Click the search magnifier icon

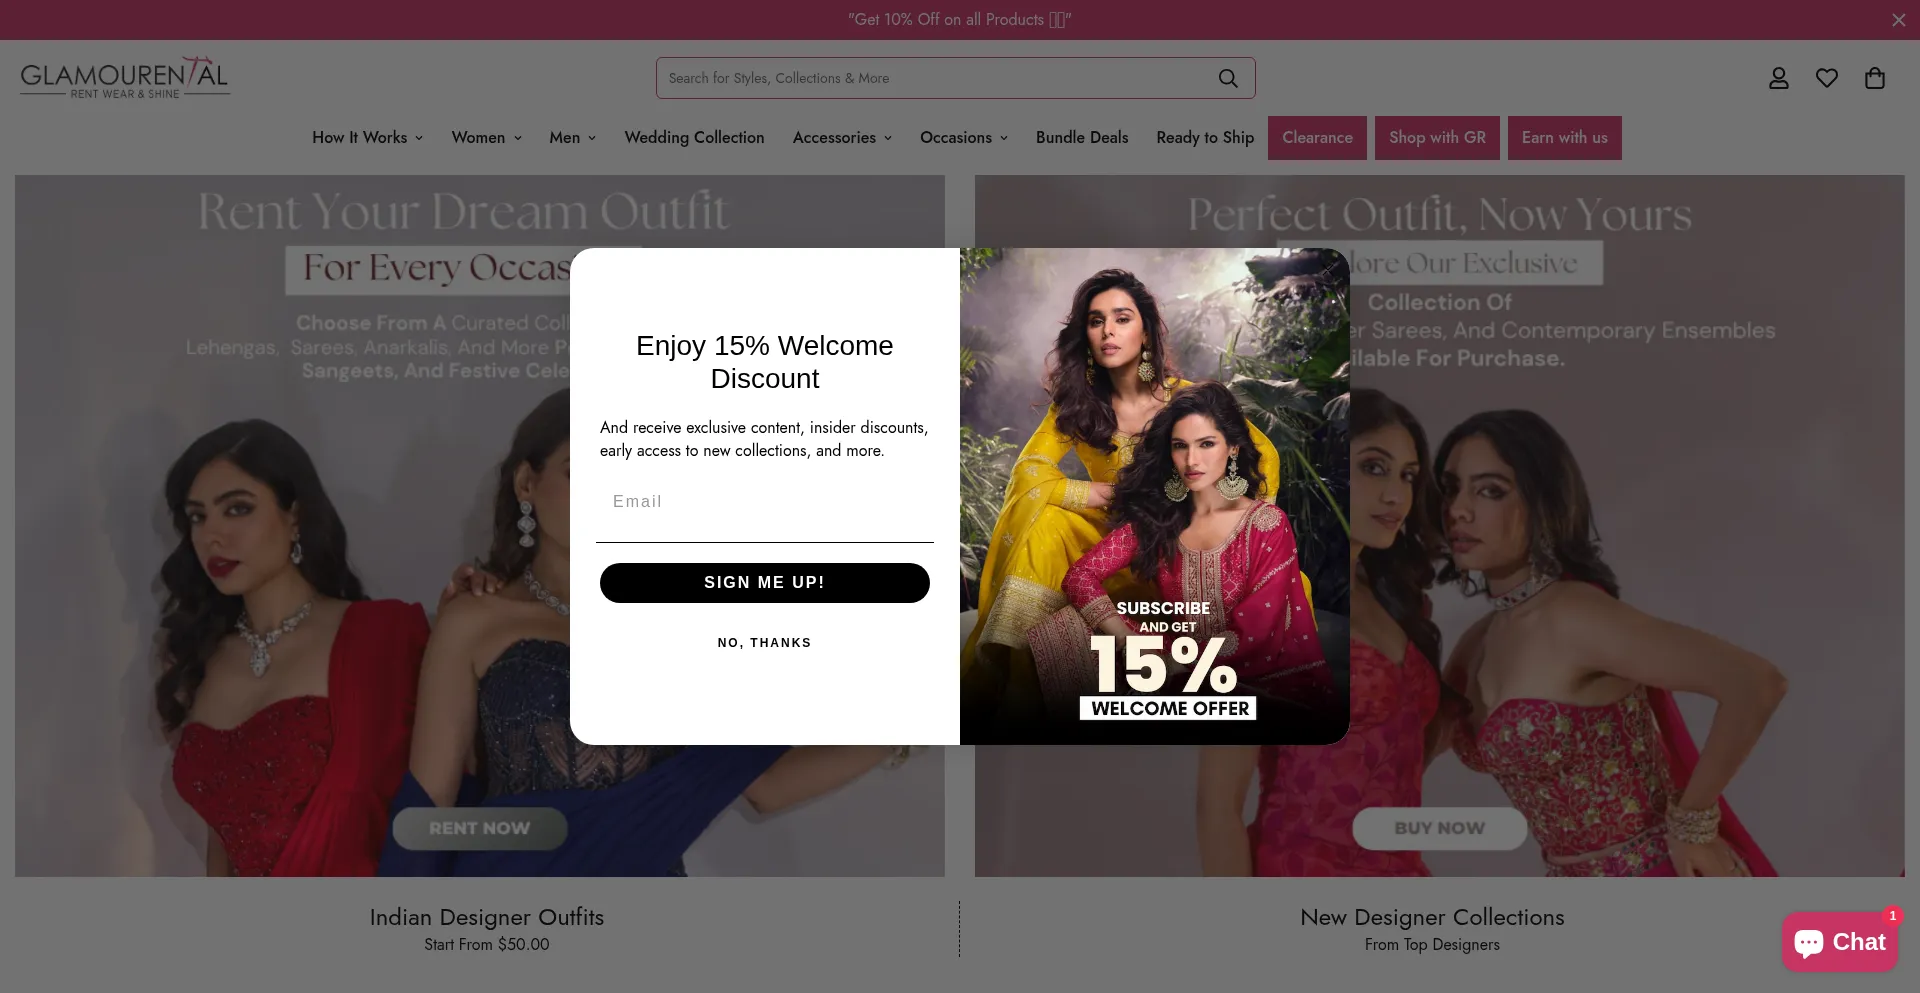click(1228, 78)
